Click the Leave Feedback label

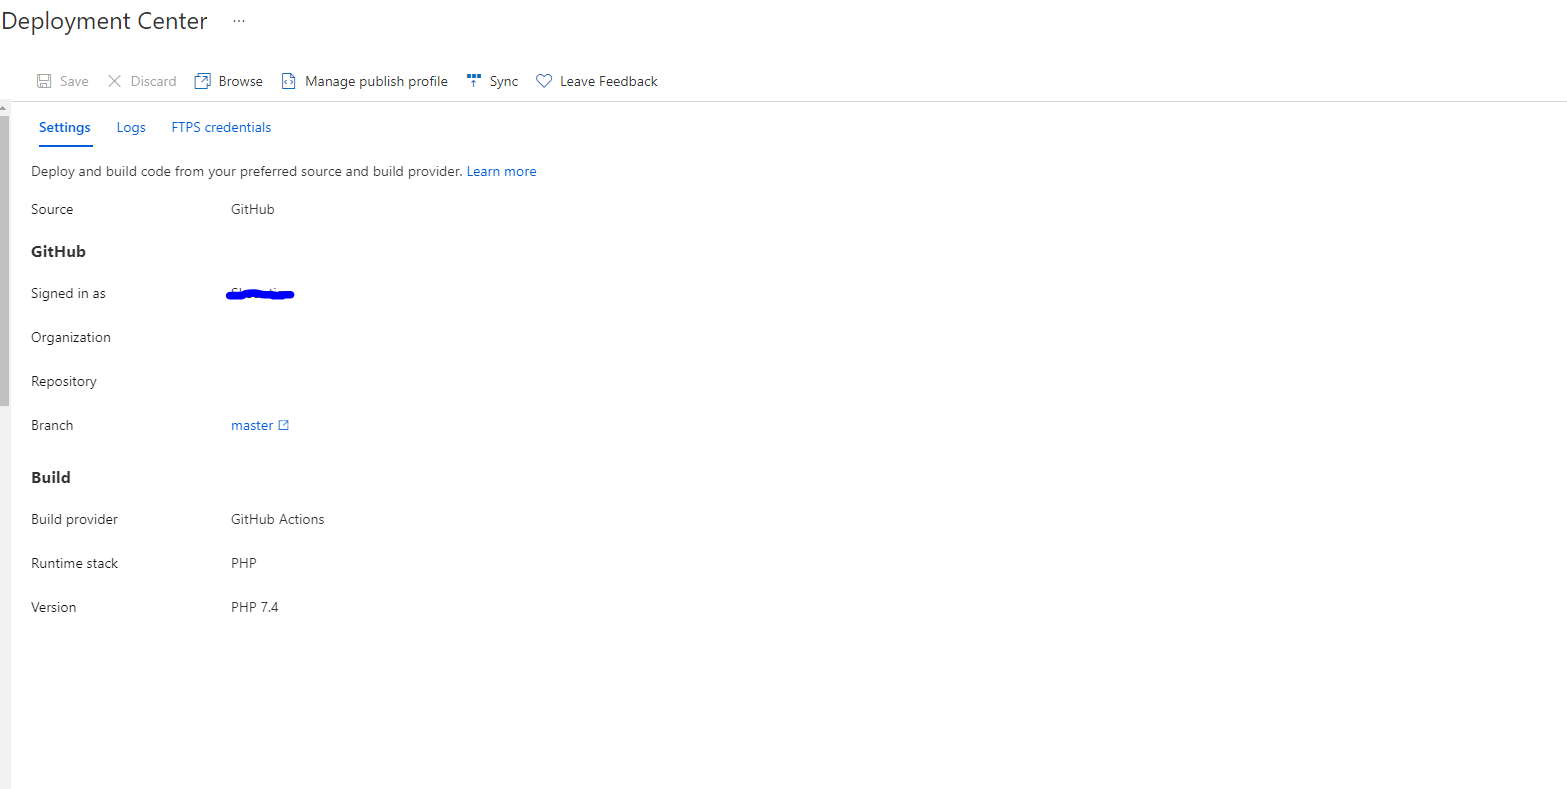(609, 81)
